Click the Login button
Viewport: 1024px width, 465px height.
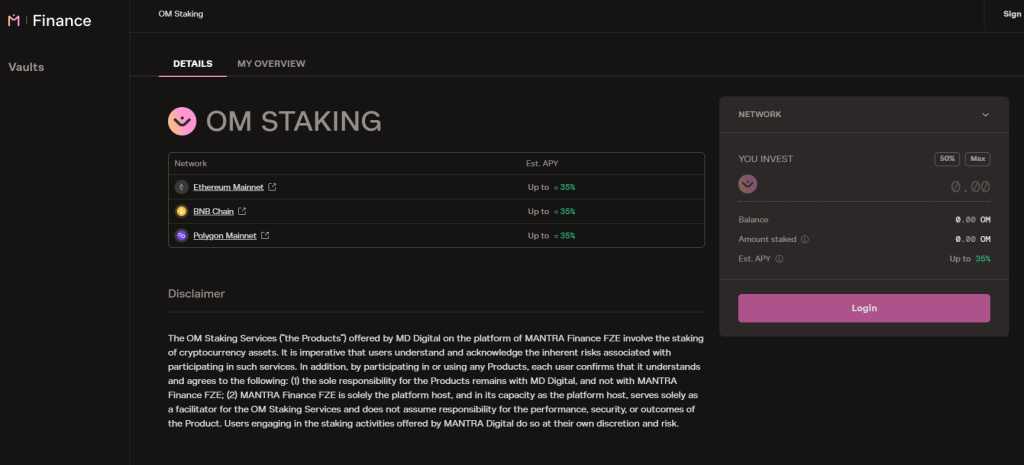coord(864,308)
